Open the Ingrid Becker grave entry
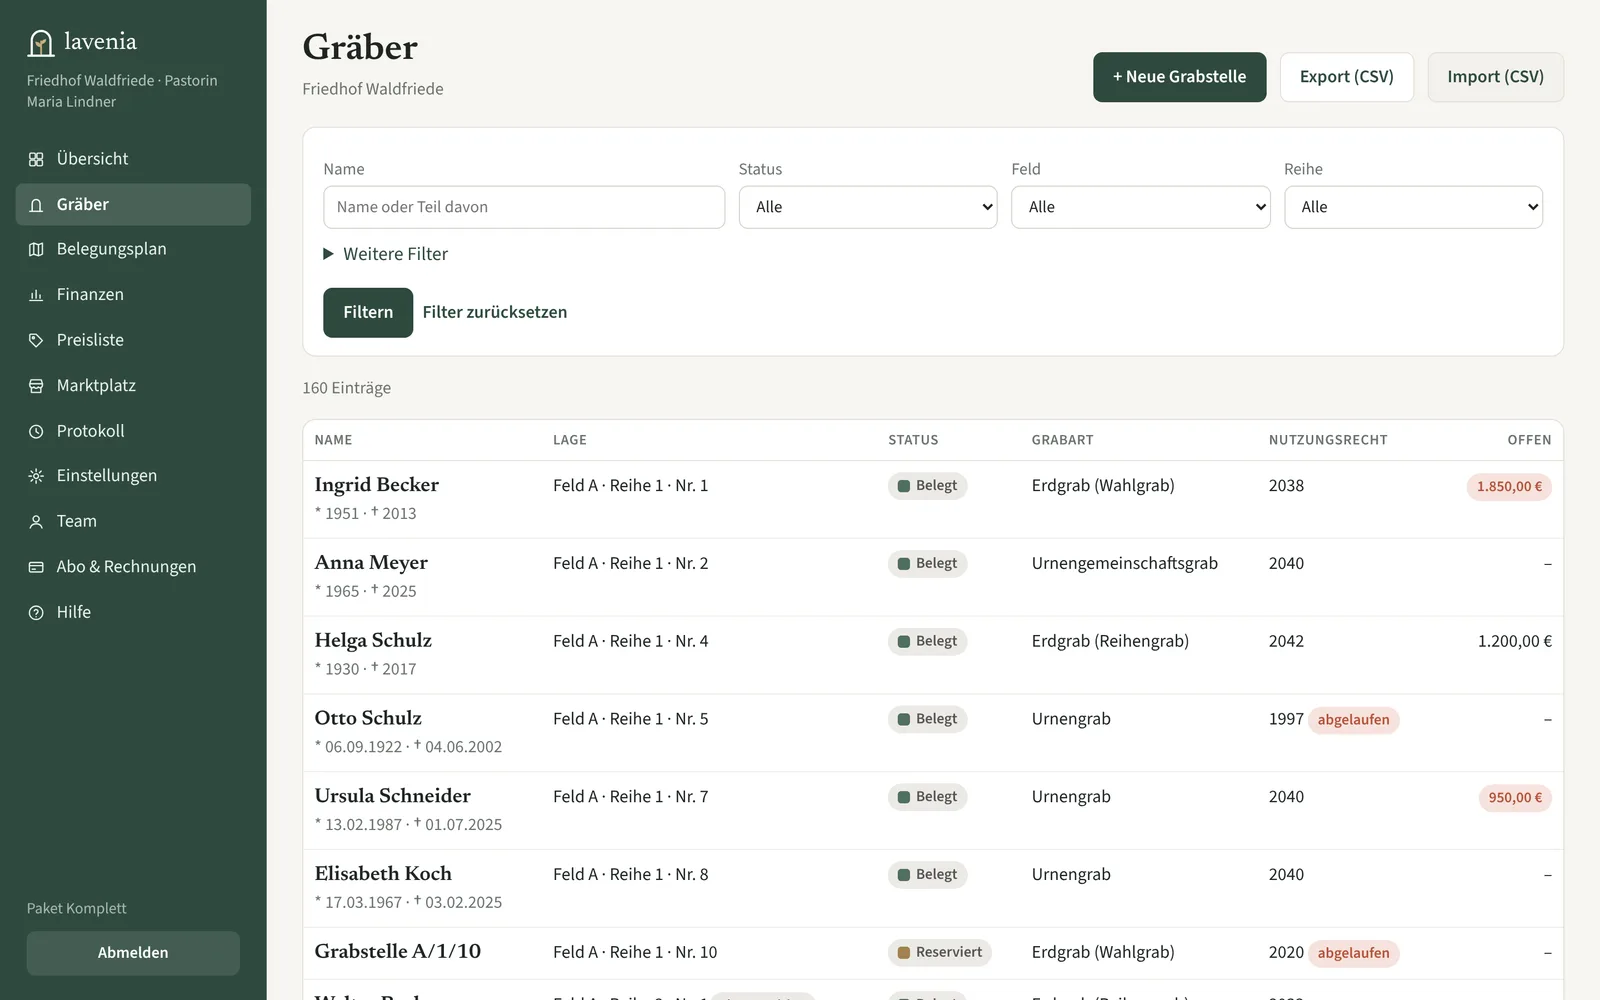1600x1000 pixels. (377, 485)
